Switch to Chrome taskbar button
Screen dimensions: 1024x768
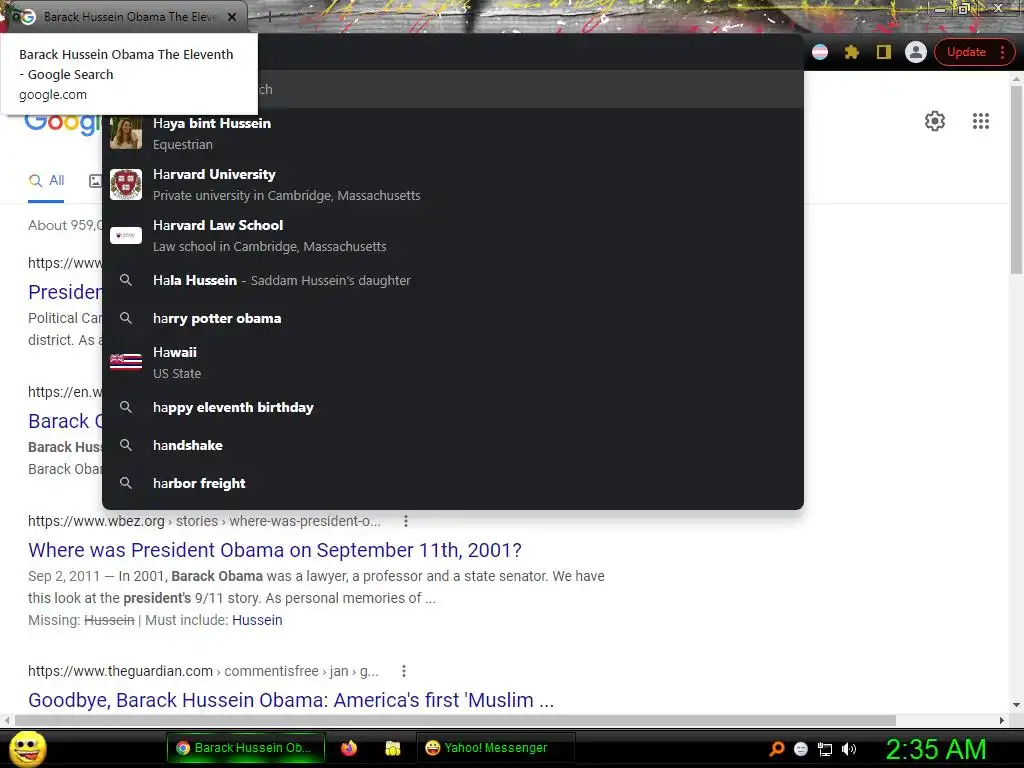tap(246, 748)
